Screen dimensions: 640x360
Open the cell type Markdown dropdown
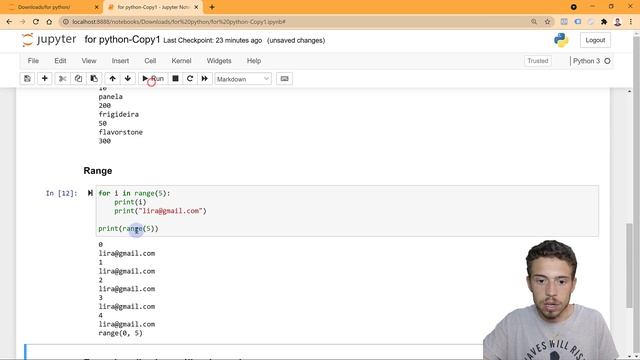click(243, 79)
